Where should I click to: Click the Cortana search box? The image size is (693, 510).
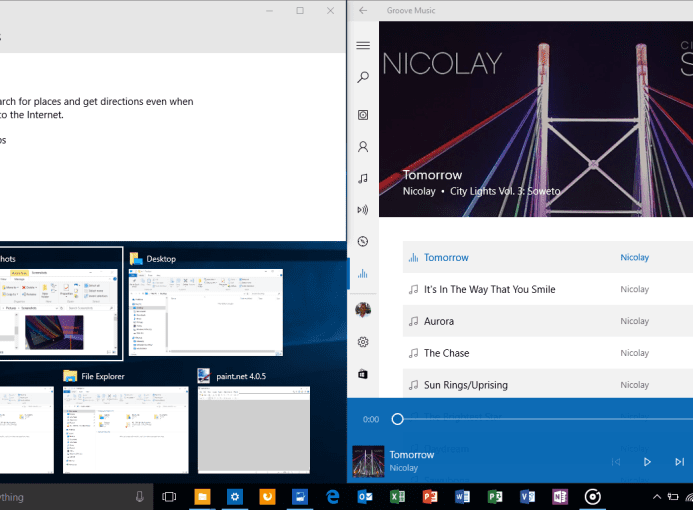tap(76, 497)
